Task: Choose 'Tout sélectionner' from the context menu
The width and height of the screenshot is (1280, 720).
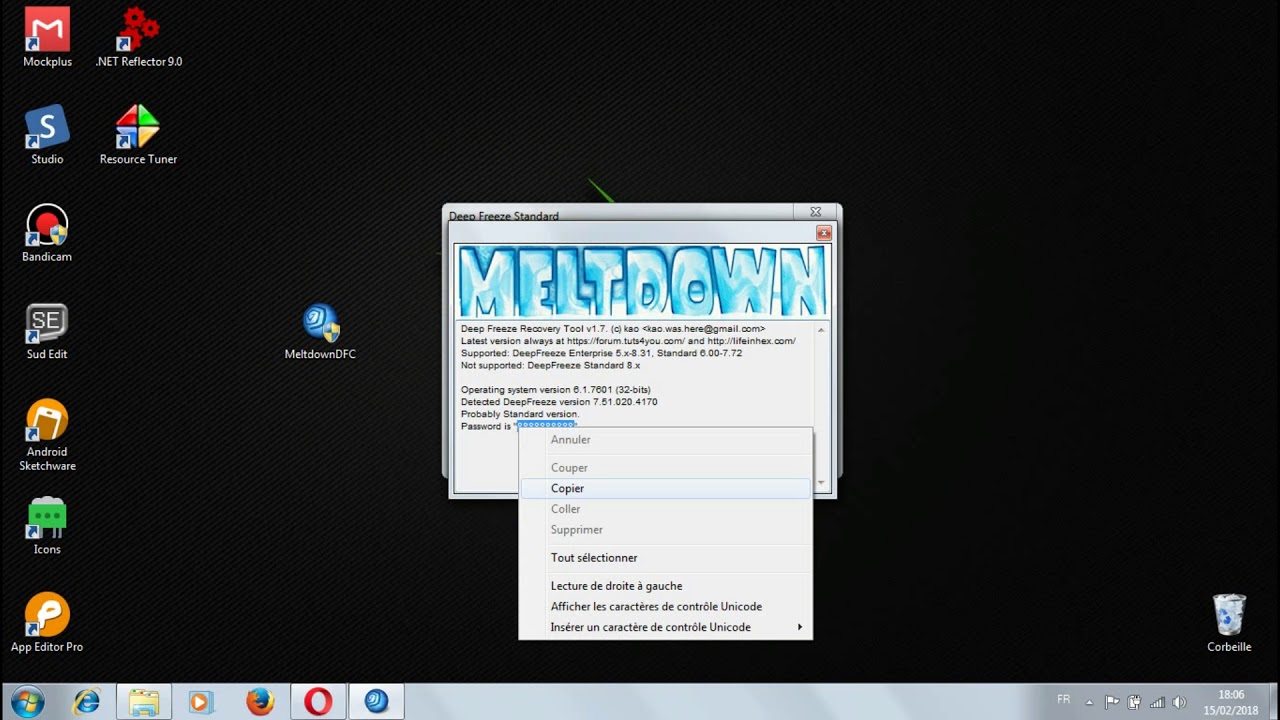Action: point(594,557)
